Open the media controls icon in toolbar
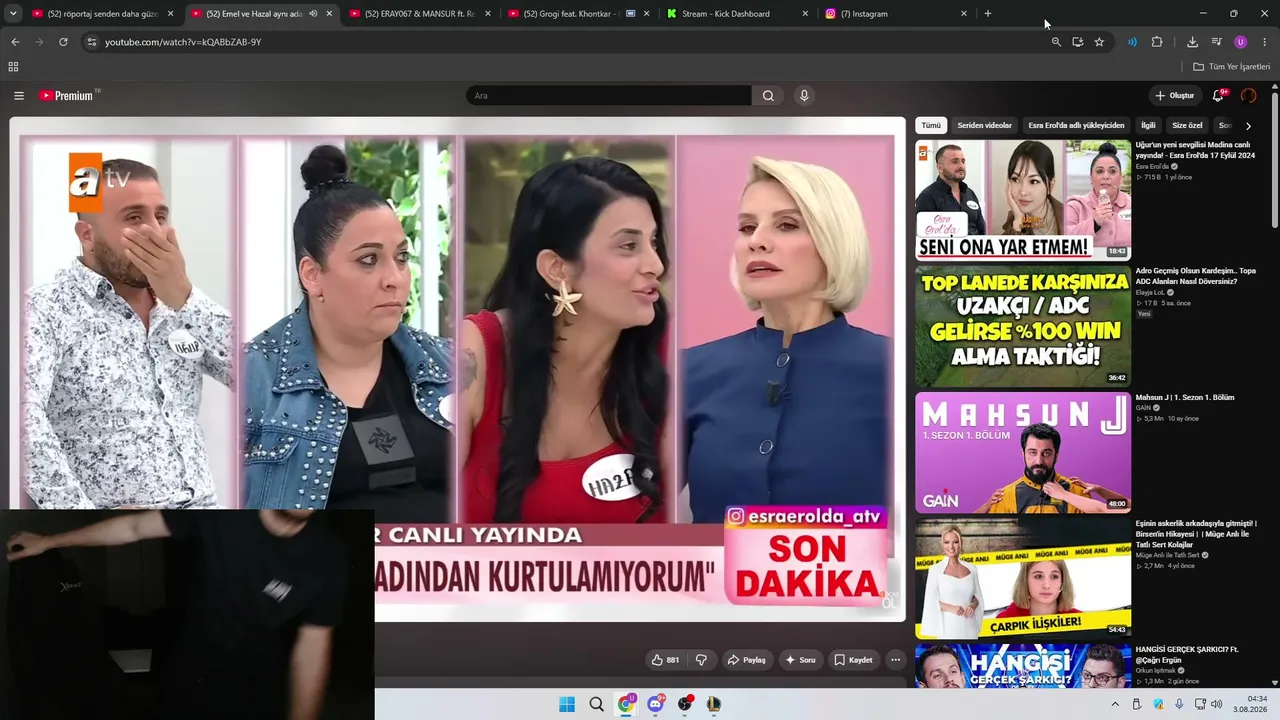1280x720 pixels. (x=1216, y=42)
